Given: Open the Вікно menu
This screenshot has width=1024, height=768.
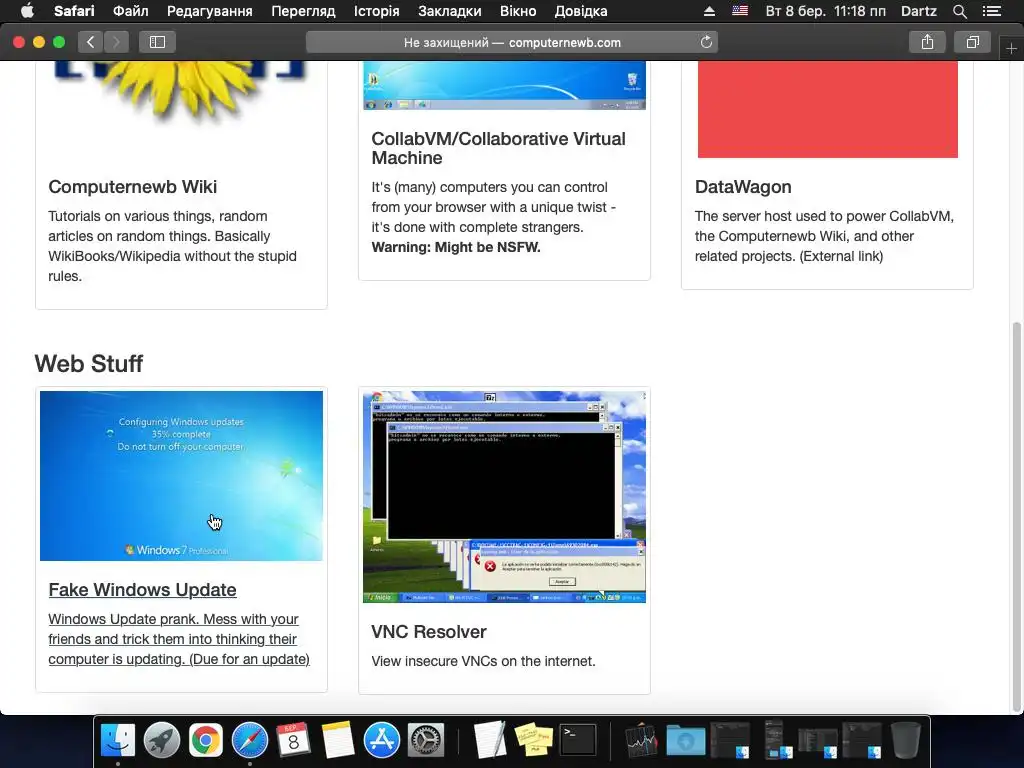Looking at the screenshot, I should coord(518,11).
